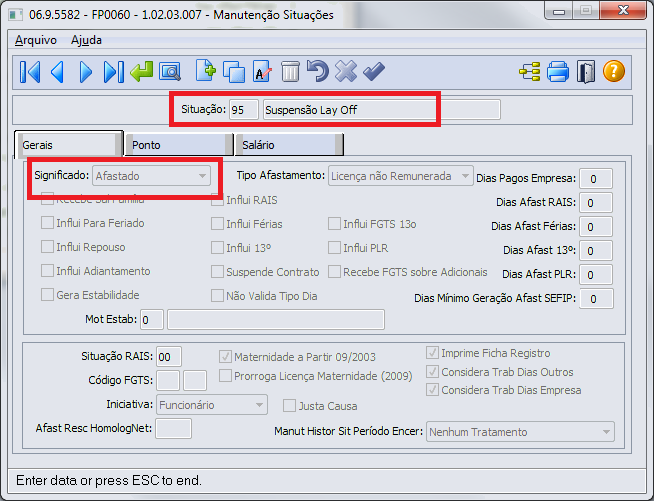Toggle Influi Adiantamento checkbox

click(x=47, y=271)
